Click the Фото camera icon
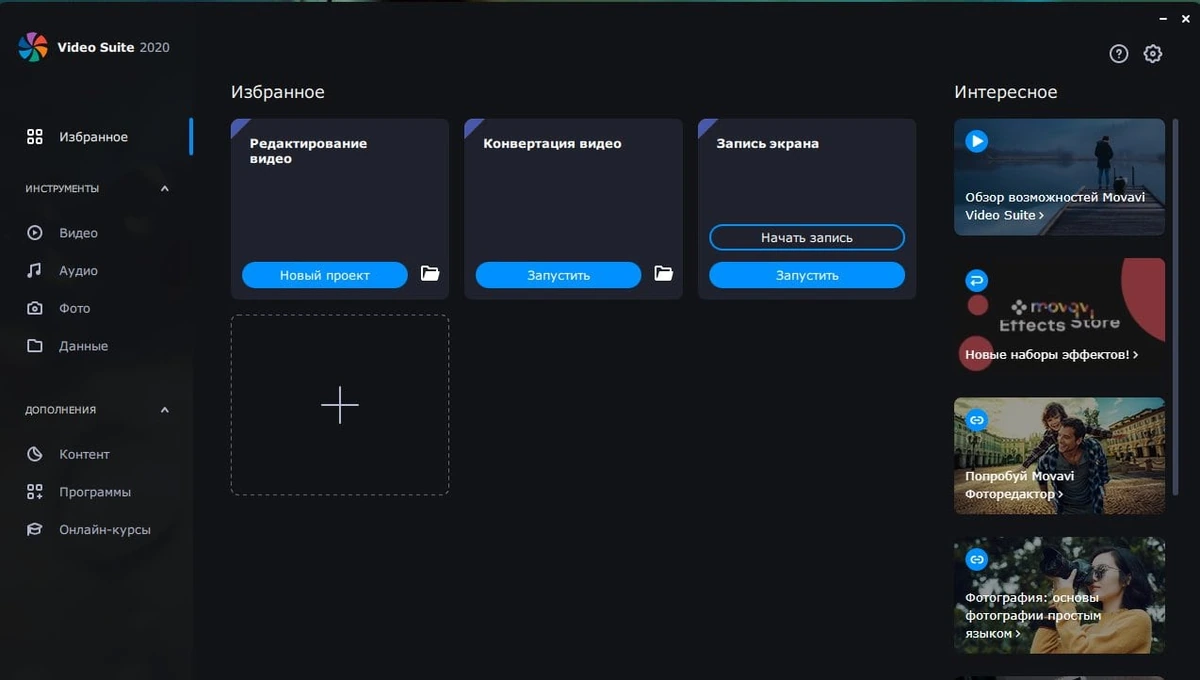The width and height of the screenshot is (1200, 680). (x=35, y=309)
